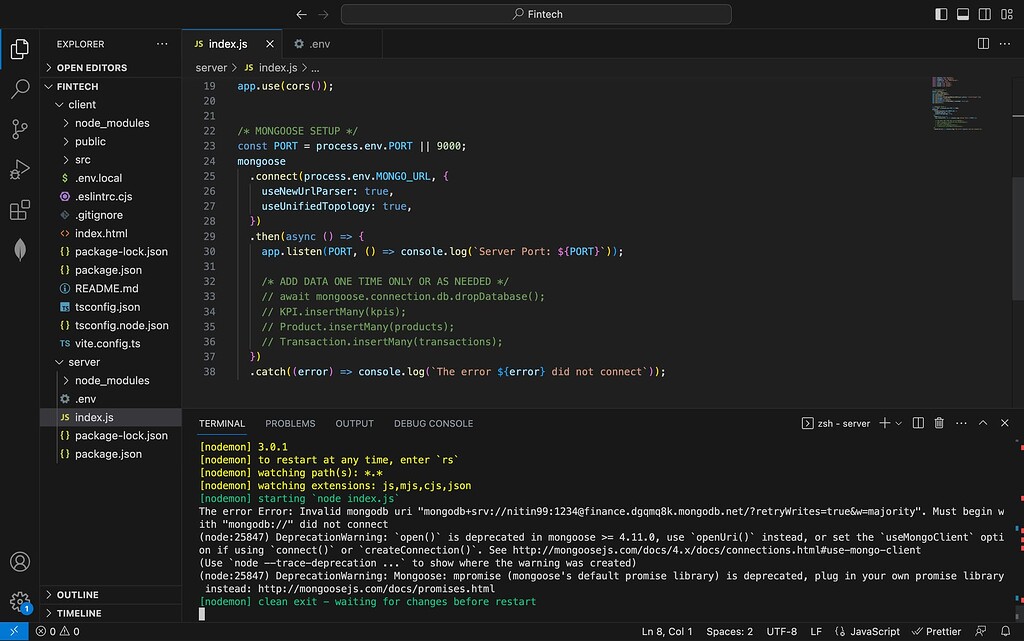The width and height of the screenshot is (1024, 641).
Task: Toggle the secondary side bar layout button
Action: click(x=986, y=14)
